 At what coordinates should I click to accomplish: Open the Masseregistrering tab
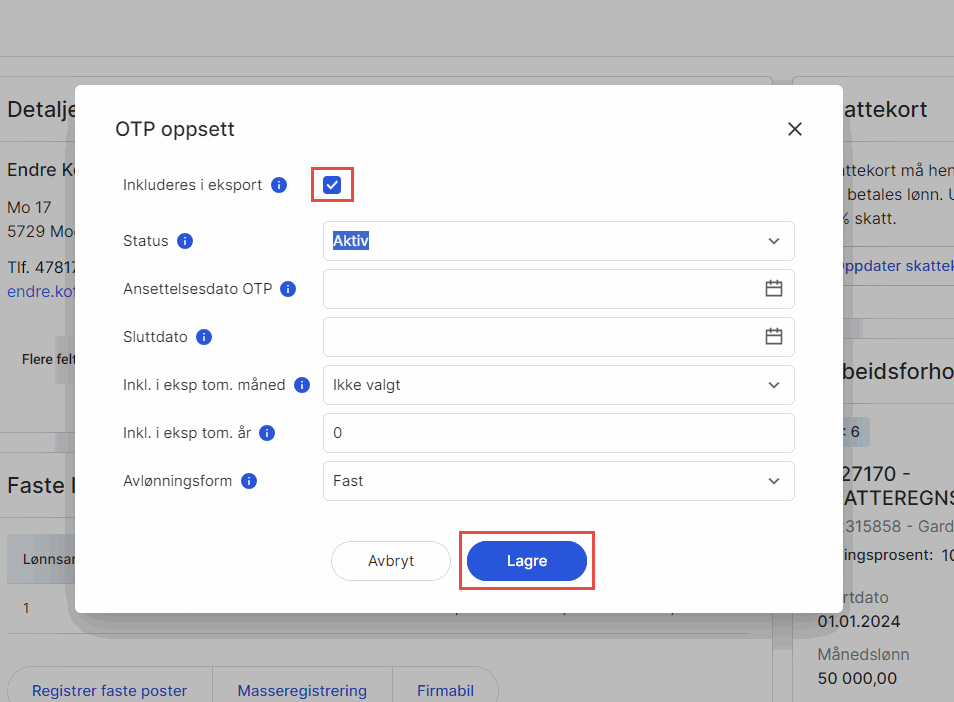pyautogui.click(x=302, y=691)
